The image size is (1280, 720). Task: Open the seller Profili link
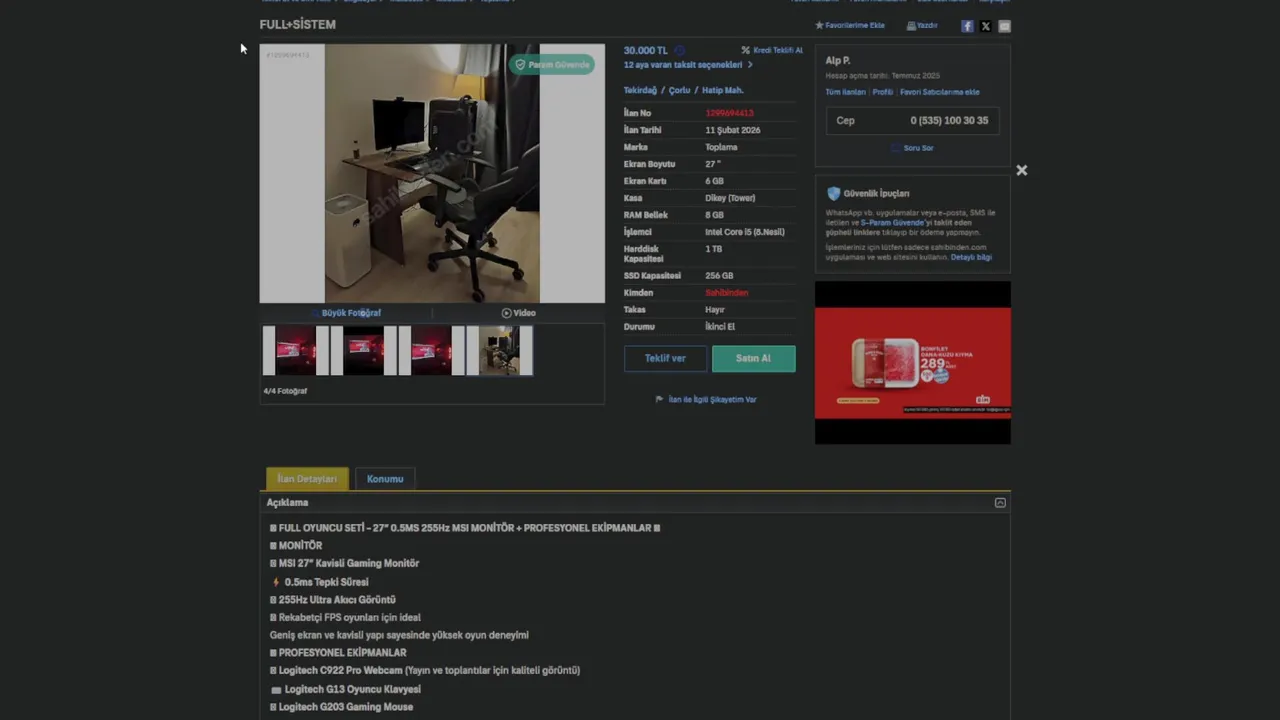point(883,92)
